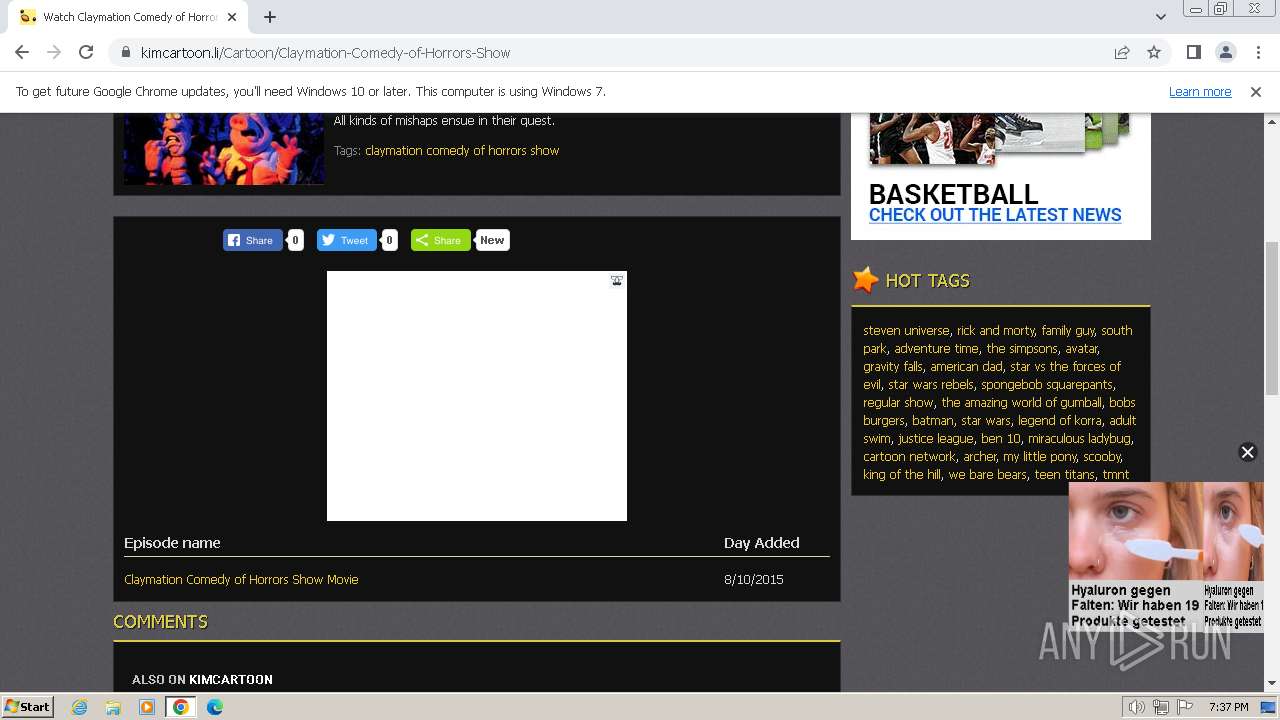Viewport: 1280px width, 720px height.
Task: Open the tab search dropdown
Action: click(x=1161, y=17)
